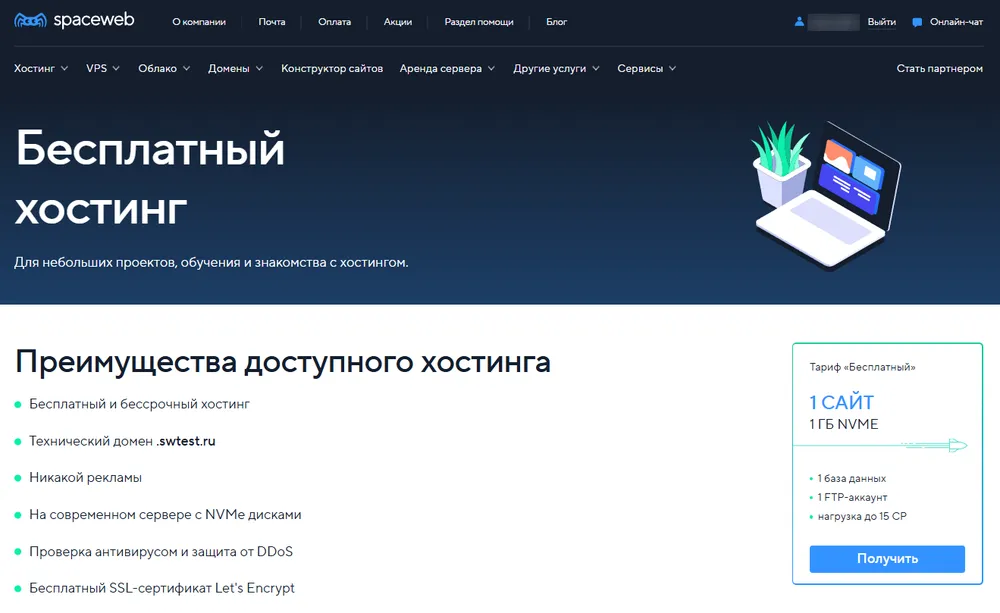Open the Почта menu item
This screenshot has height=613, width=1000.
(x=272, y=21)
